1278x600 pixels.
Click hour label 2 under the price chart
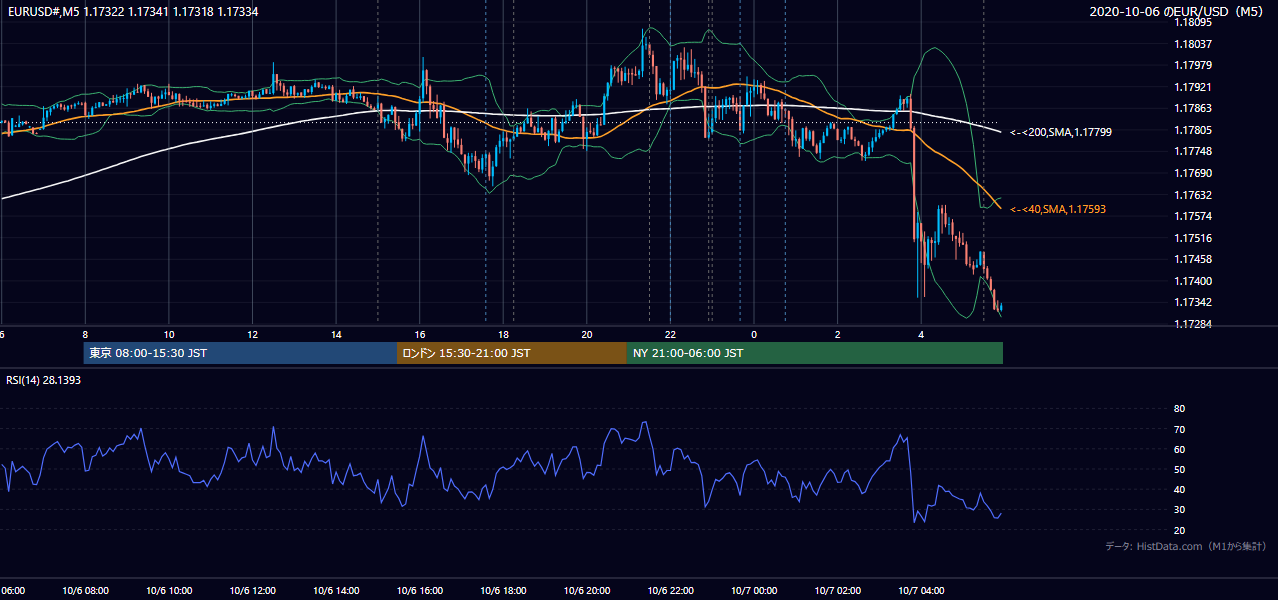tap(838, 334)
